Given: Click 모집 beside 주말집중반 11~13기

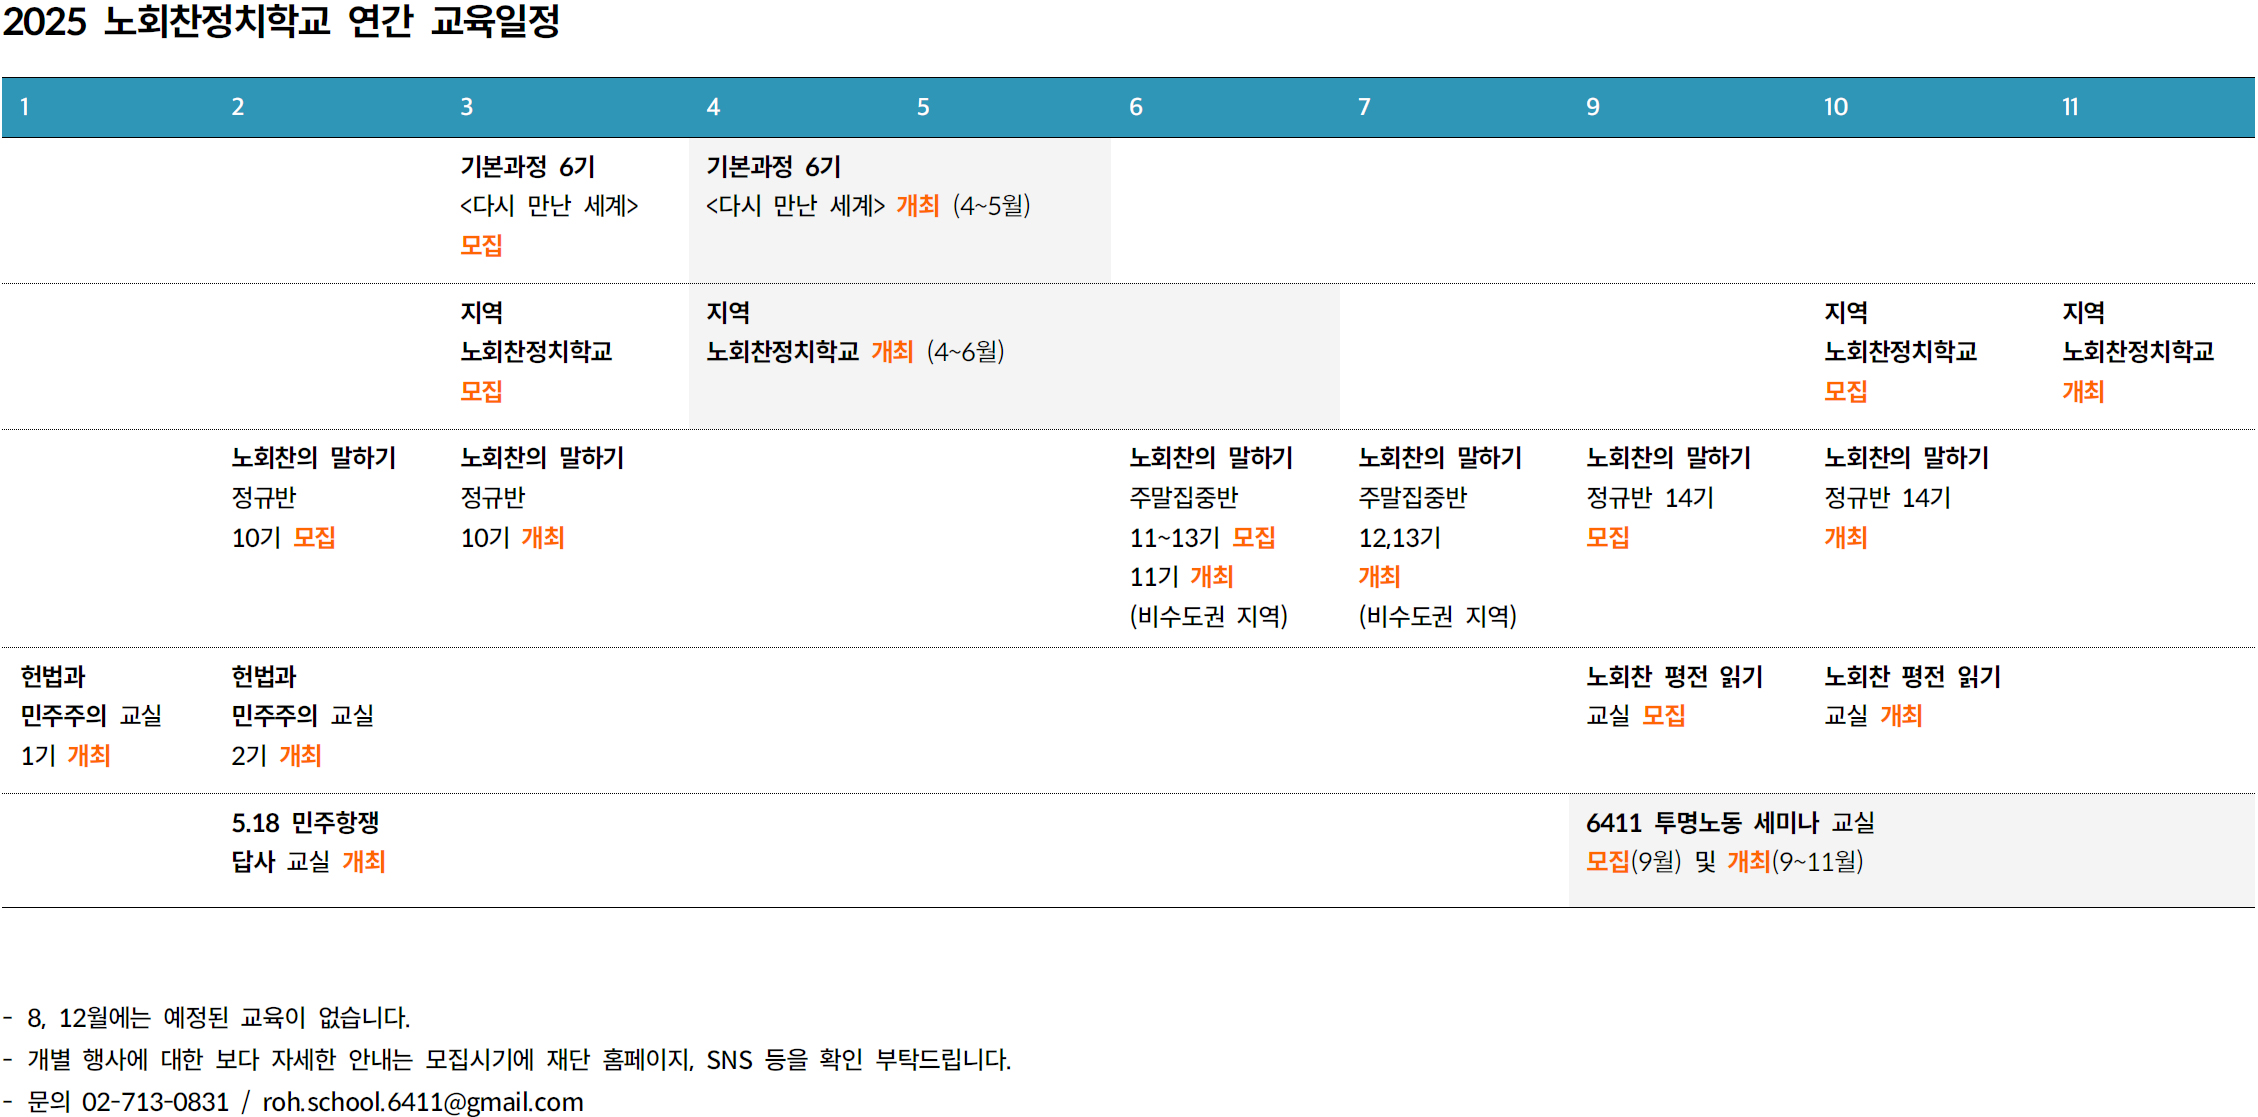Looking at the screenshot, I should pos(1253,538).
